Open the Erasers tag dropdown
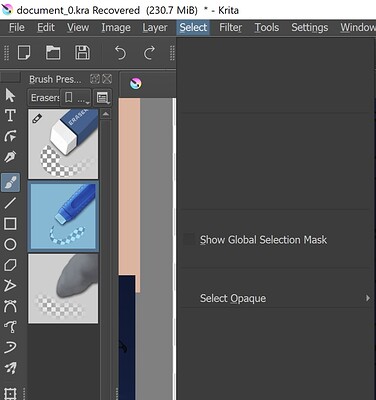 point(45,98)
